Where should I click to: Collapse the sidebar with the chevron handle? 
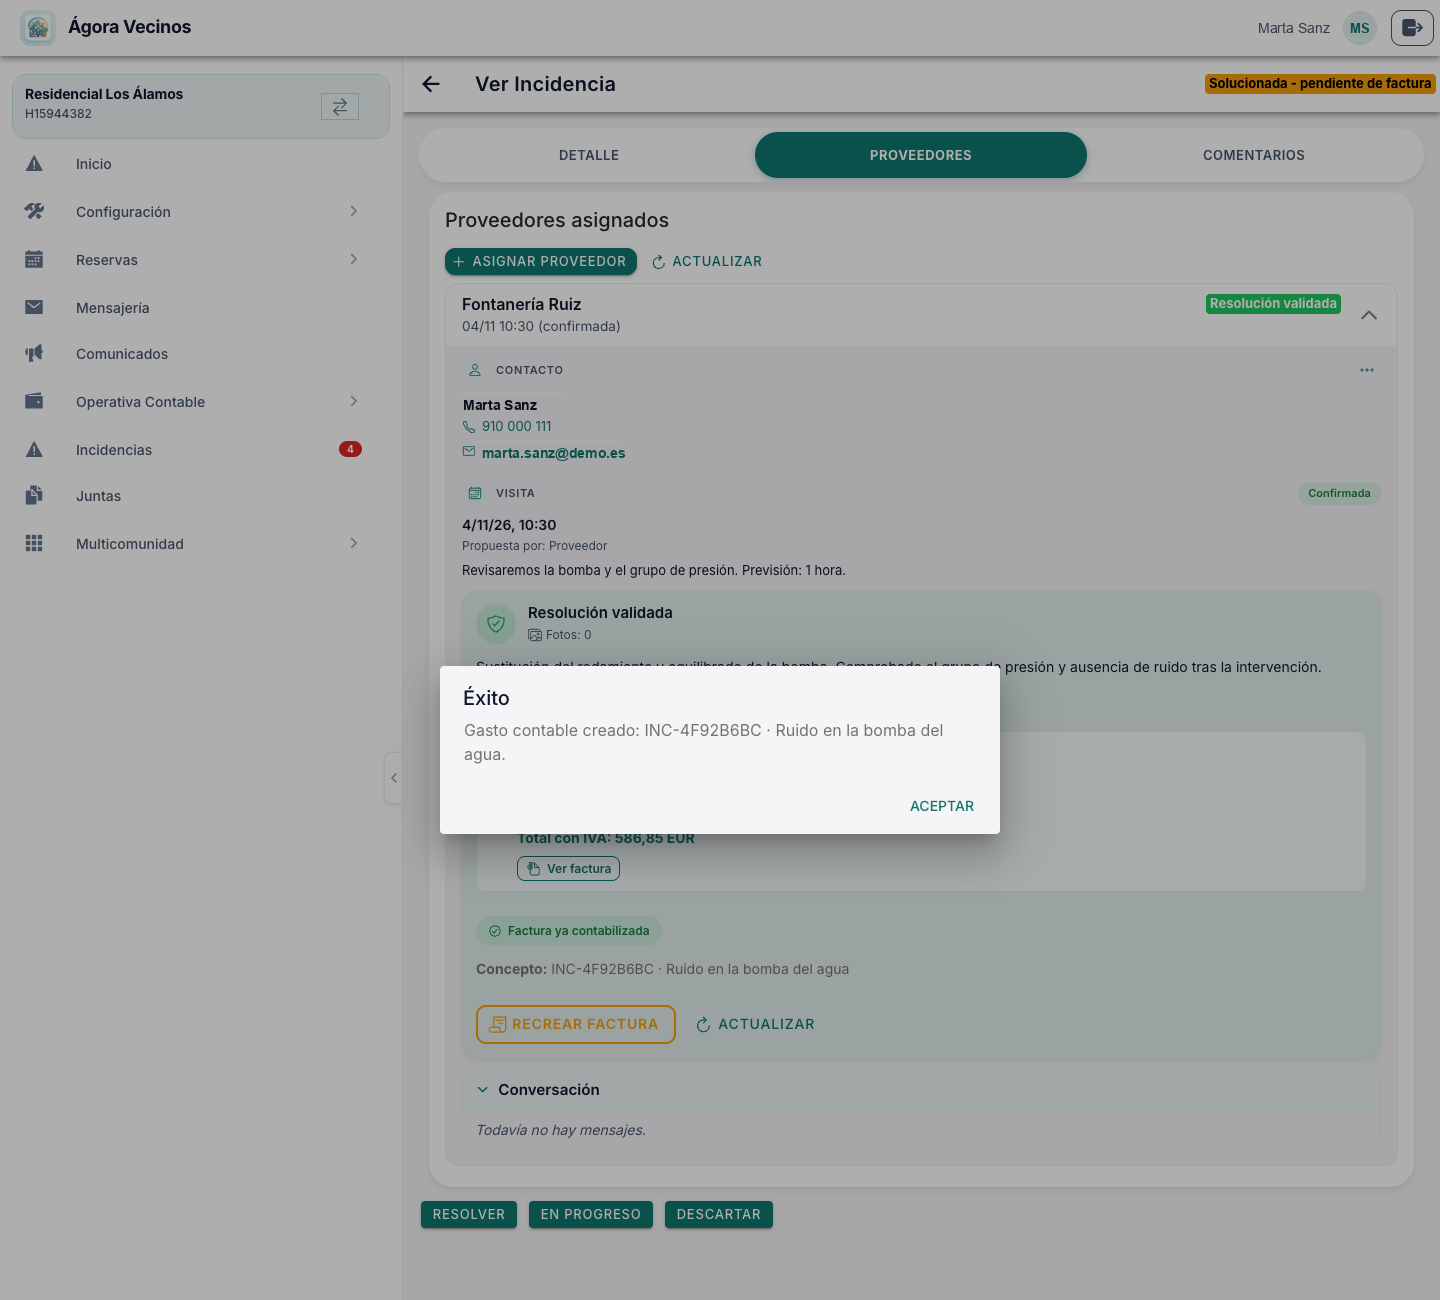pyautogui.click(x=394, y=778)
